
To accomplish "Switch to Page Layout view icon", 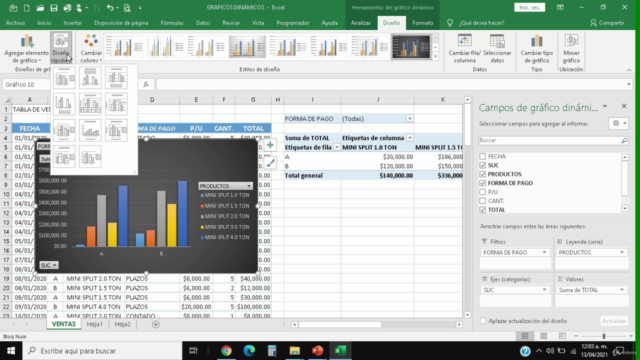I will (x=543, y=336).
